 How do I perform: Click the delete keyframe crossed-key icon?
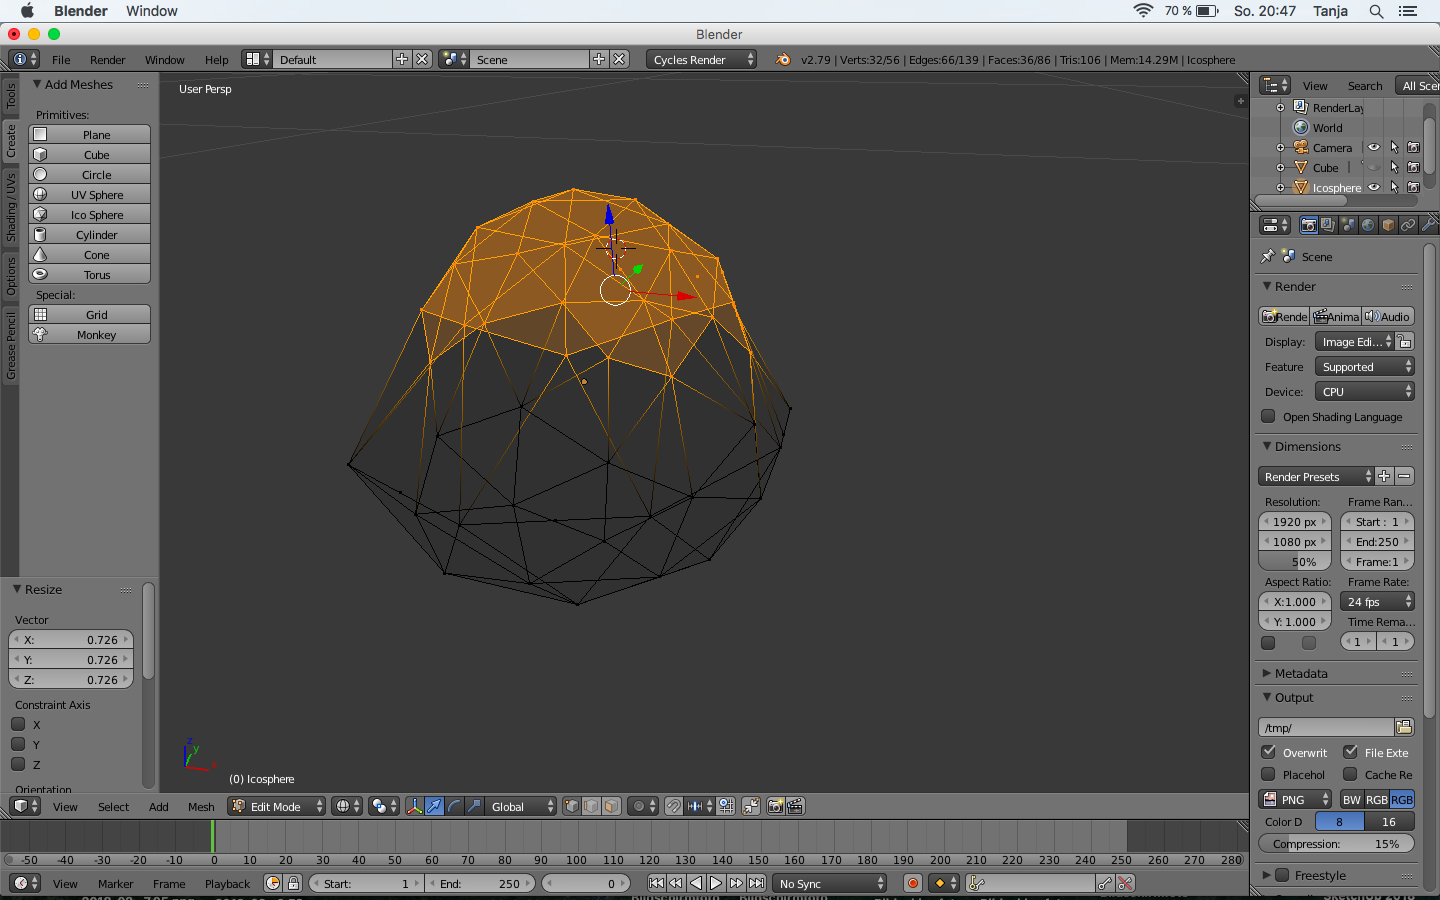coord(1125,883)
